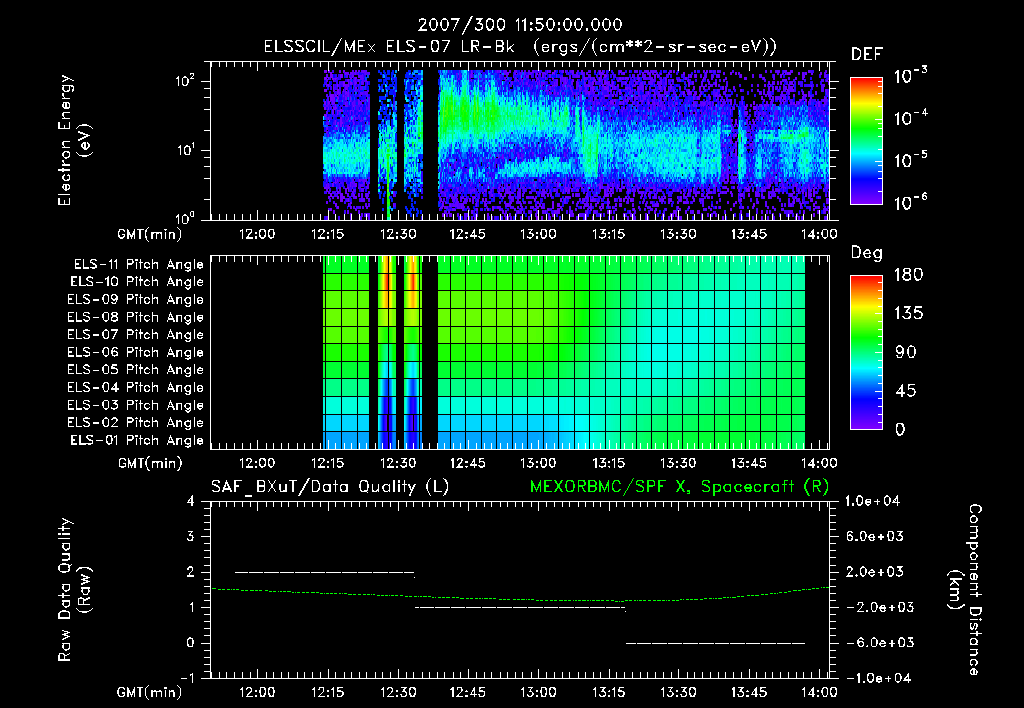1024x708 pixels.
Task: Click the ELS-04 Pitch Angle row label
Action: pos(135,387)
